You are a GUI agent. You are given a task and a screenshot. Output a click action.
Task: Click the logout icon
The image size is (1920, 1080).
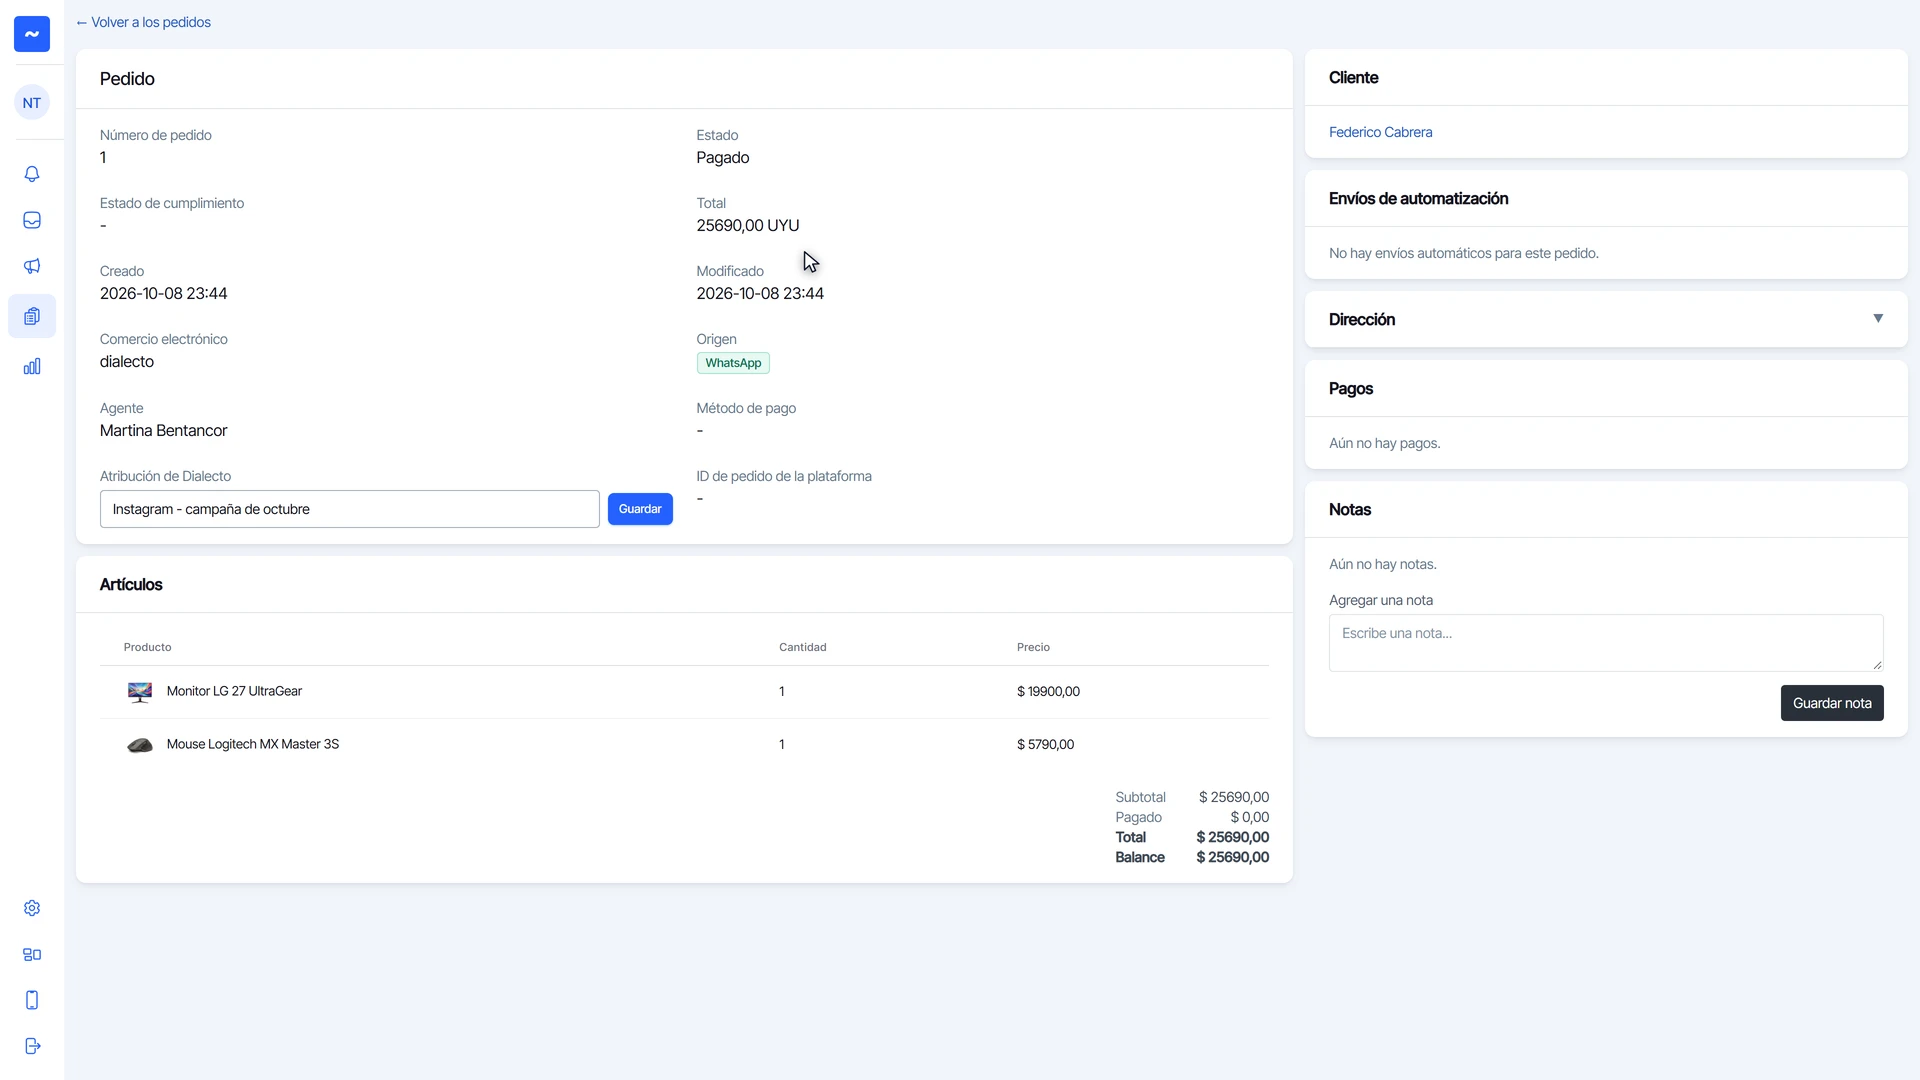(x=32, y=1046)
